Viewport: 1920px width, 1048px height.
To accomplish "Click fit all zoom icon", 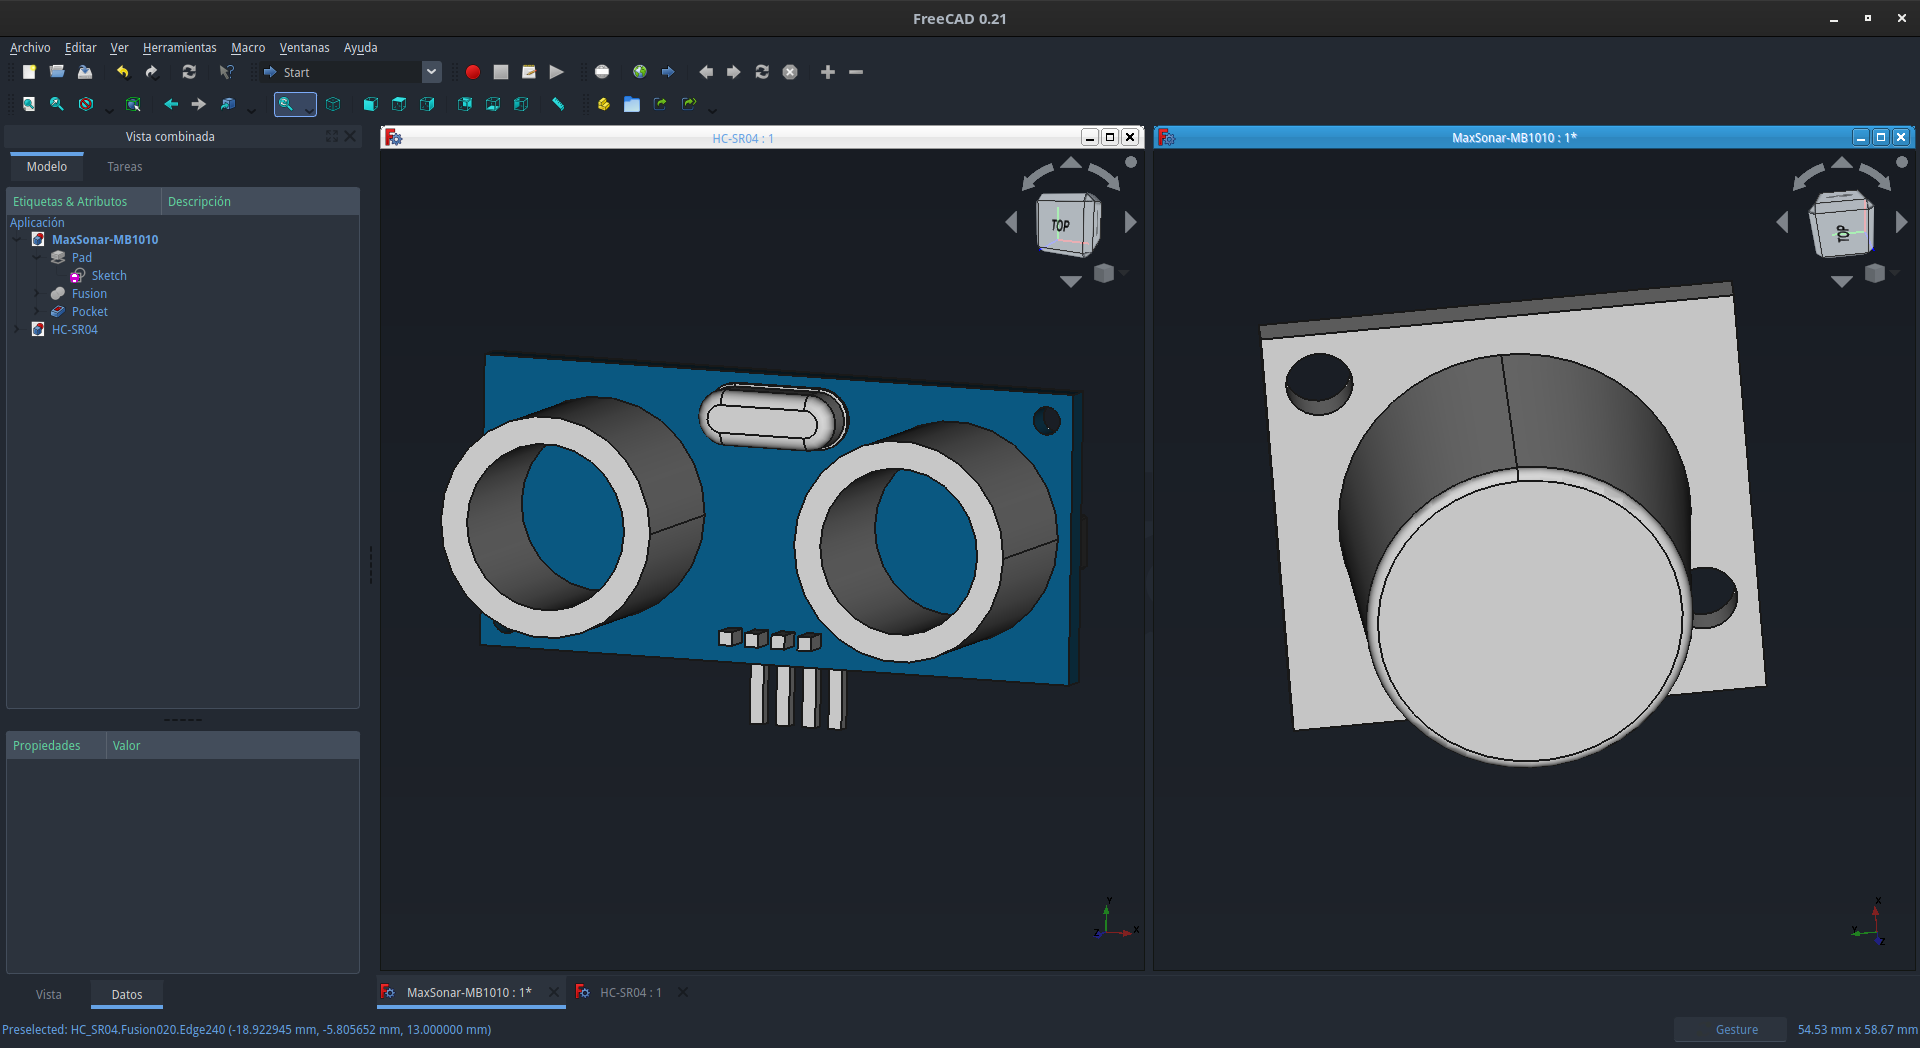I will 29,104.
